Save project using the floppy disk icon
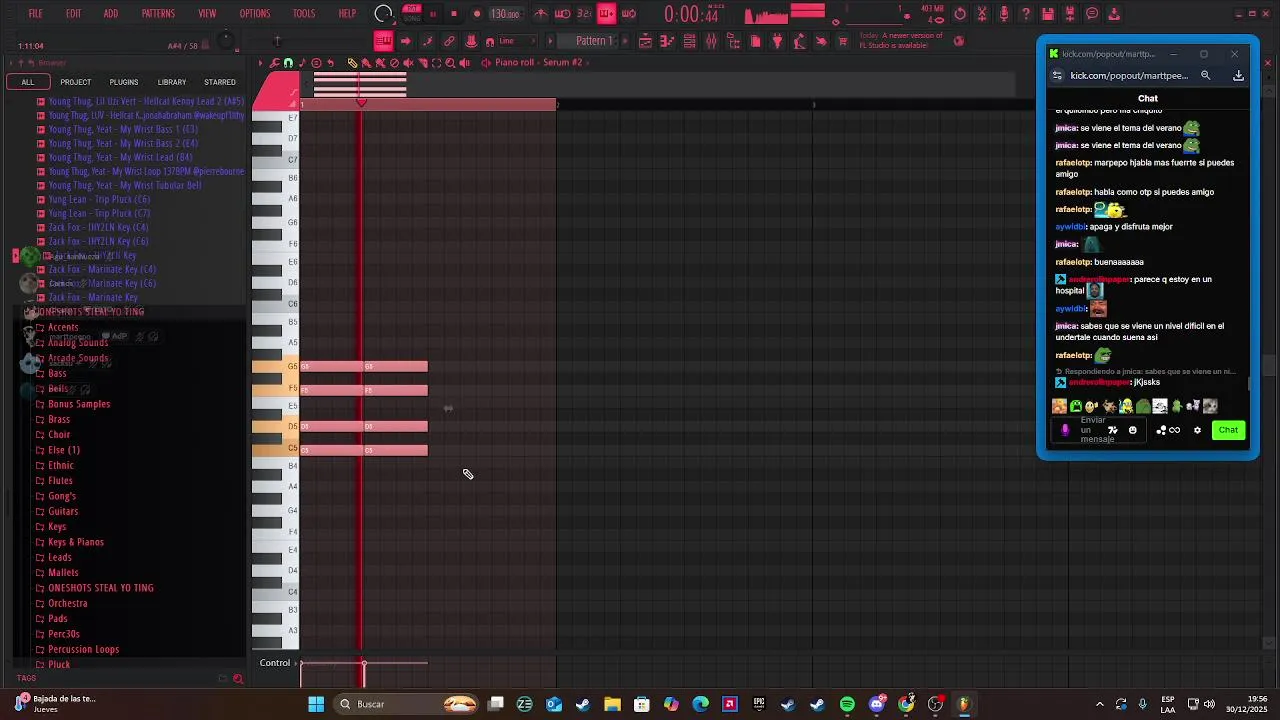The image size is (1280, 720). pos(1048,14)
